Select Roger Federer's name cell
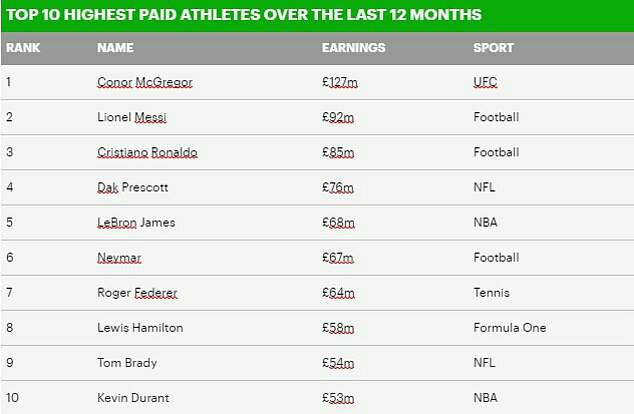Image resolution: width=634 pixels, height=414 pixels. click(x=137, y=293)
